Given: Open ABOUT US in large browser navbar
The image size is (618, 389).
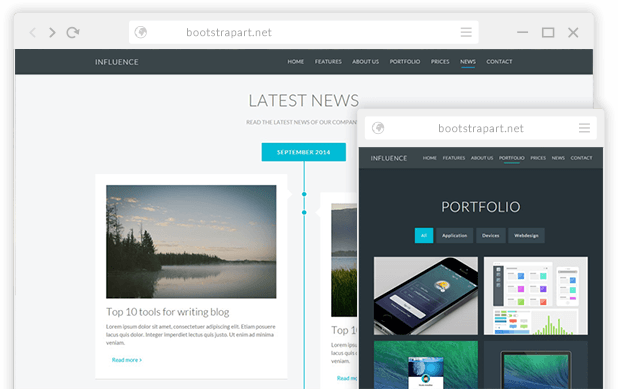Looking at the screenshot, I should click(365, 61).
